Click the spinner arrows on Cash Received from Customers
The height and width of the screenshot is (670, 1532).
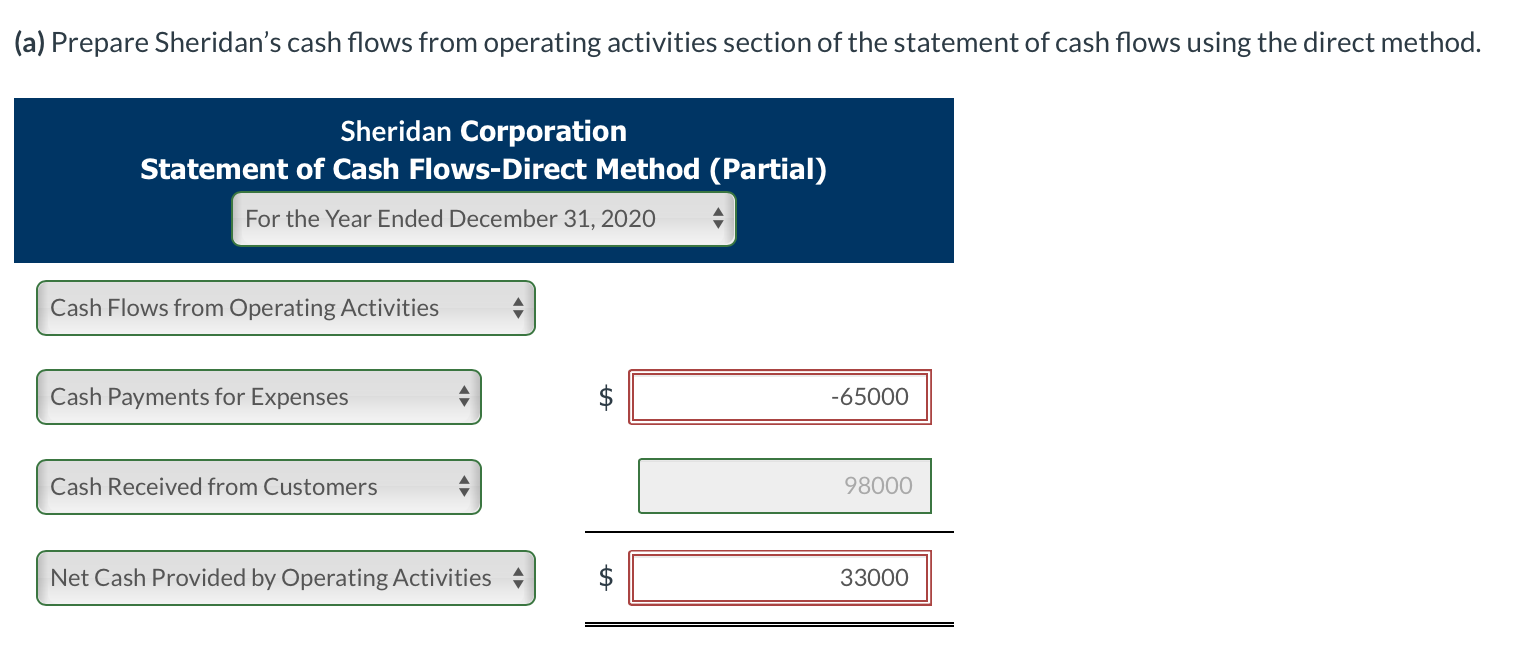point(464,487)
